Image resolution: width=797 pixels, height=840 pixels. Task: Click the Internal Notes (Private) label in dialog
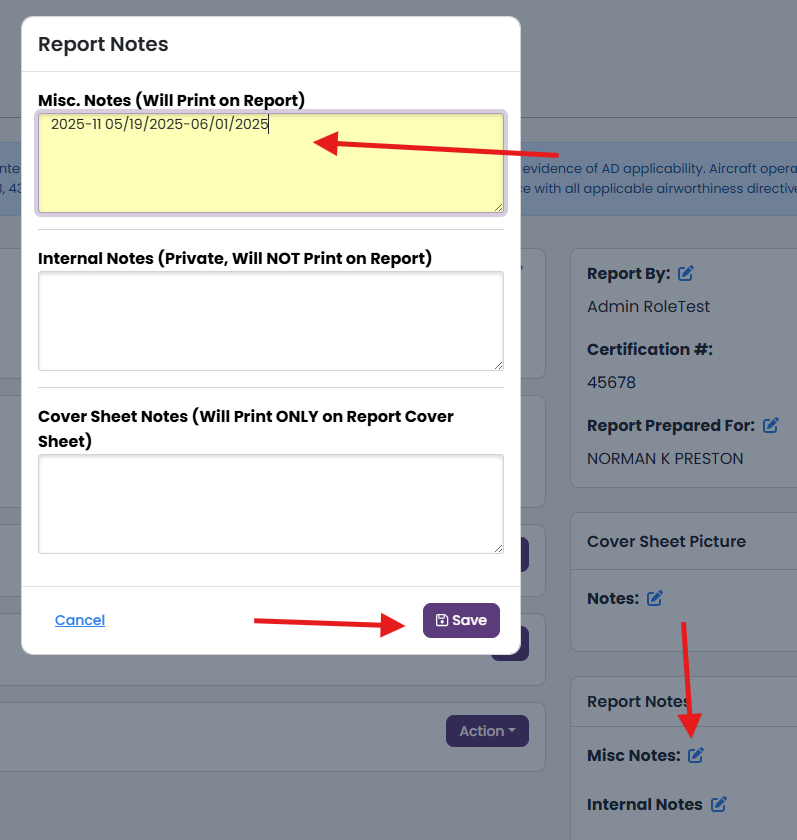pos(235,258)
